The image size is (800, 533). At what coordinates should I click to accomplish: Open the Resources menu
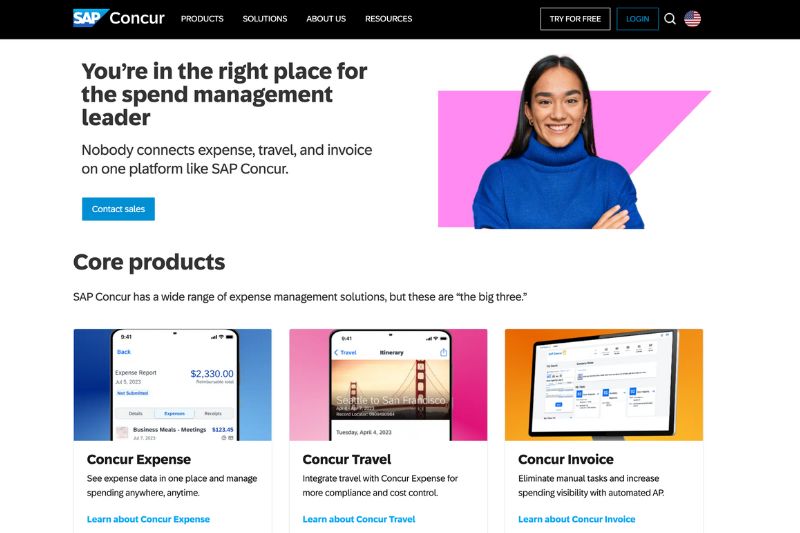[388, 19]
